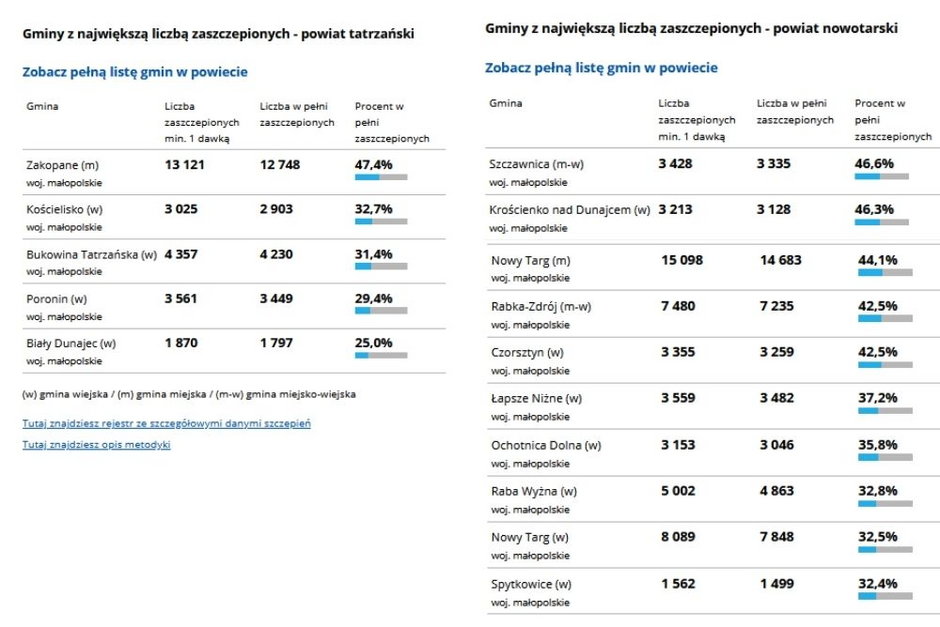Click the Spytkowice 32,4% progress bar

pos(885,596)
